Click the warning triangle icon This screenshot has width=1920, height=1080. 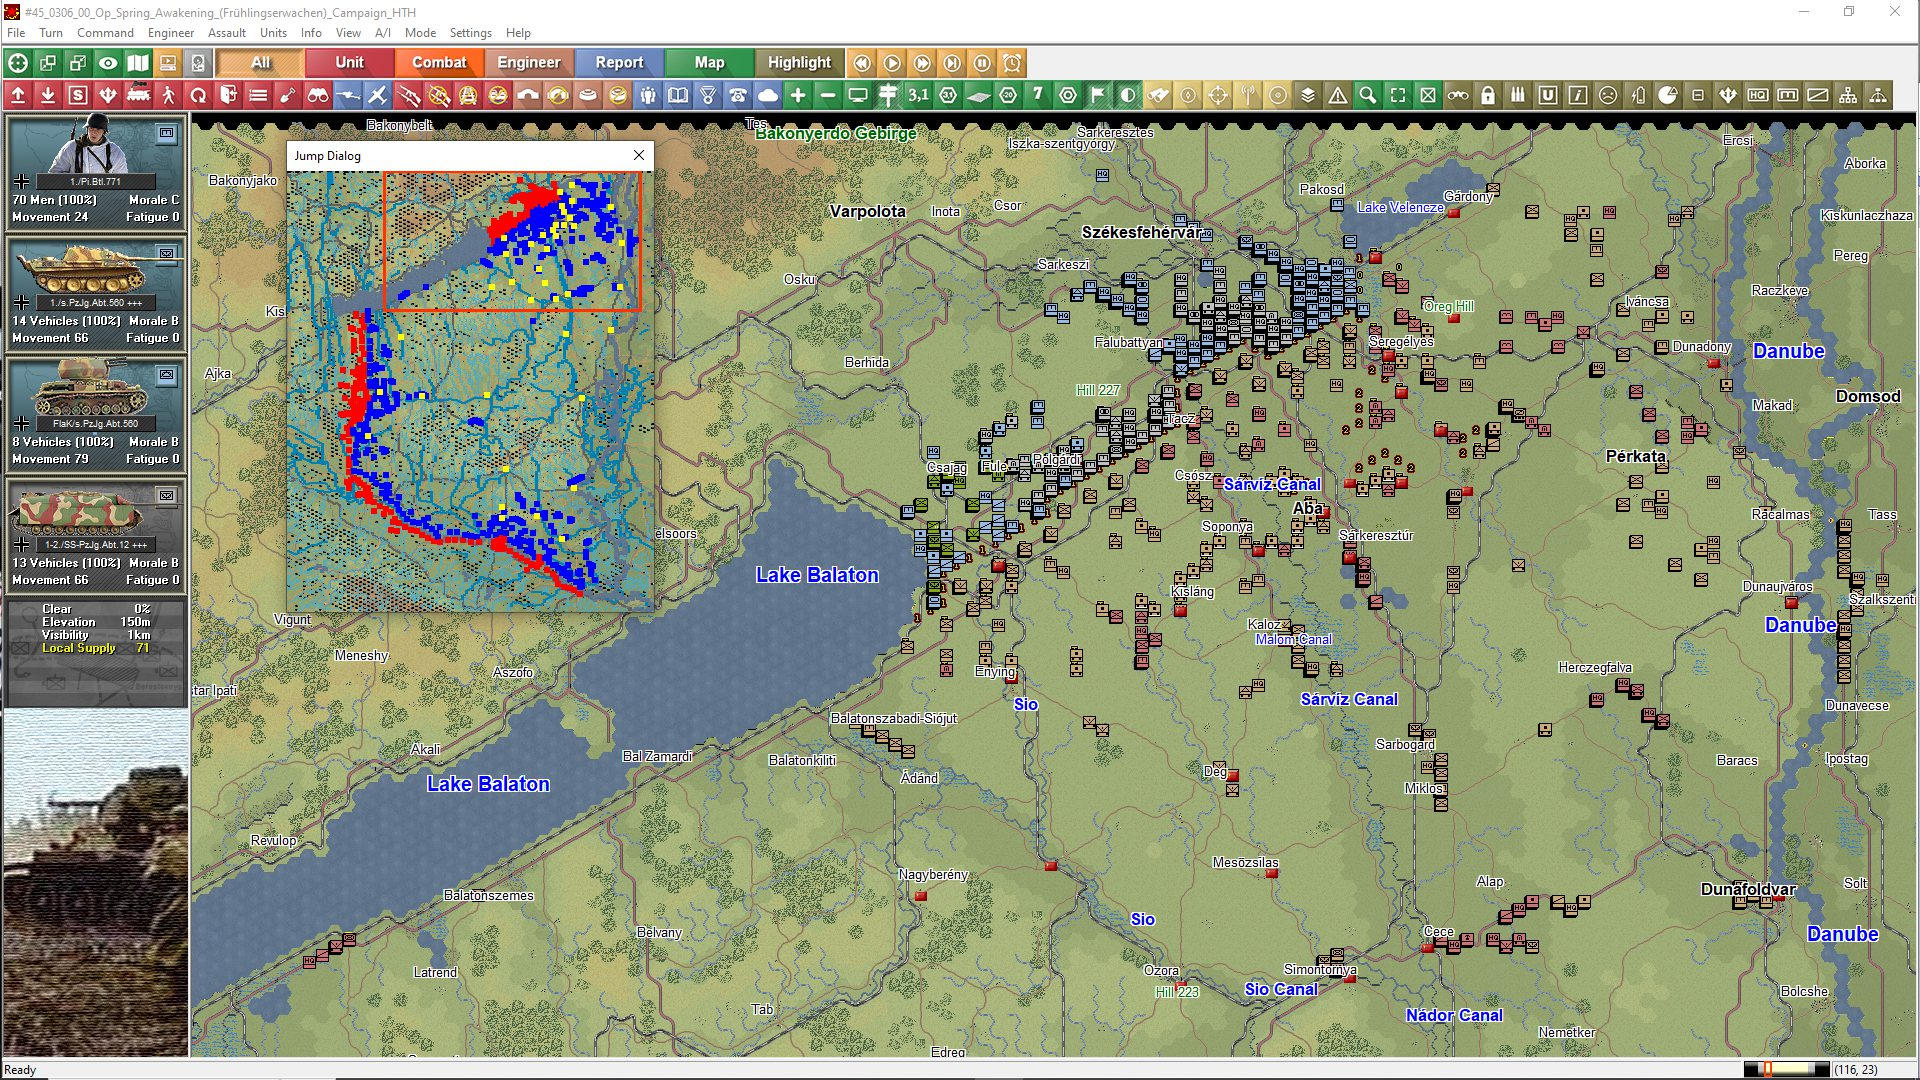tap(1338, 96)
